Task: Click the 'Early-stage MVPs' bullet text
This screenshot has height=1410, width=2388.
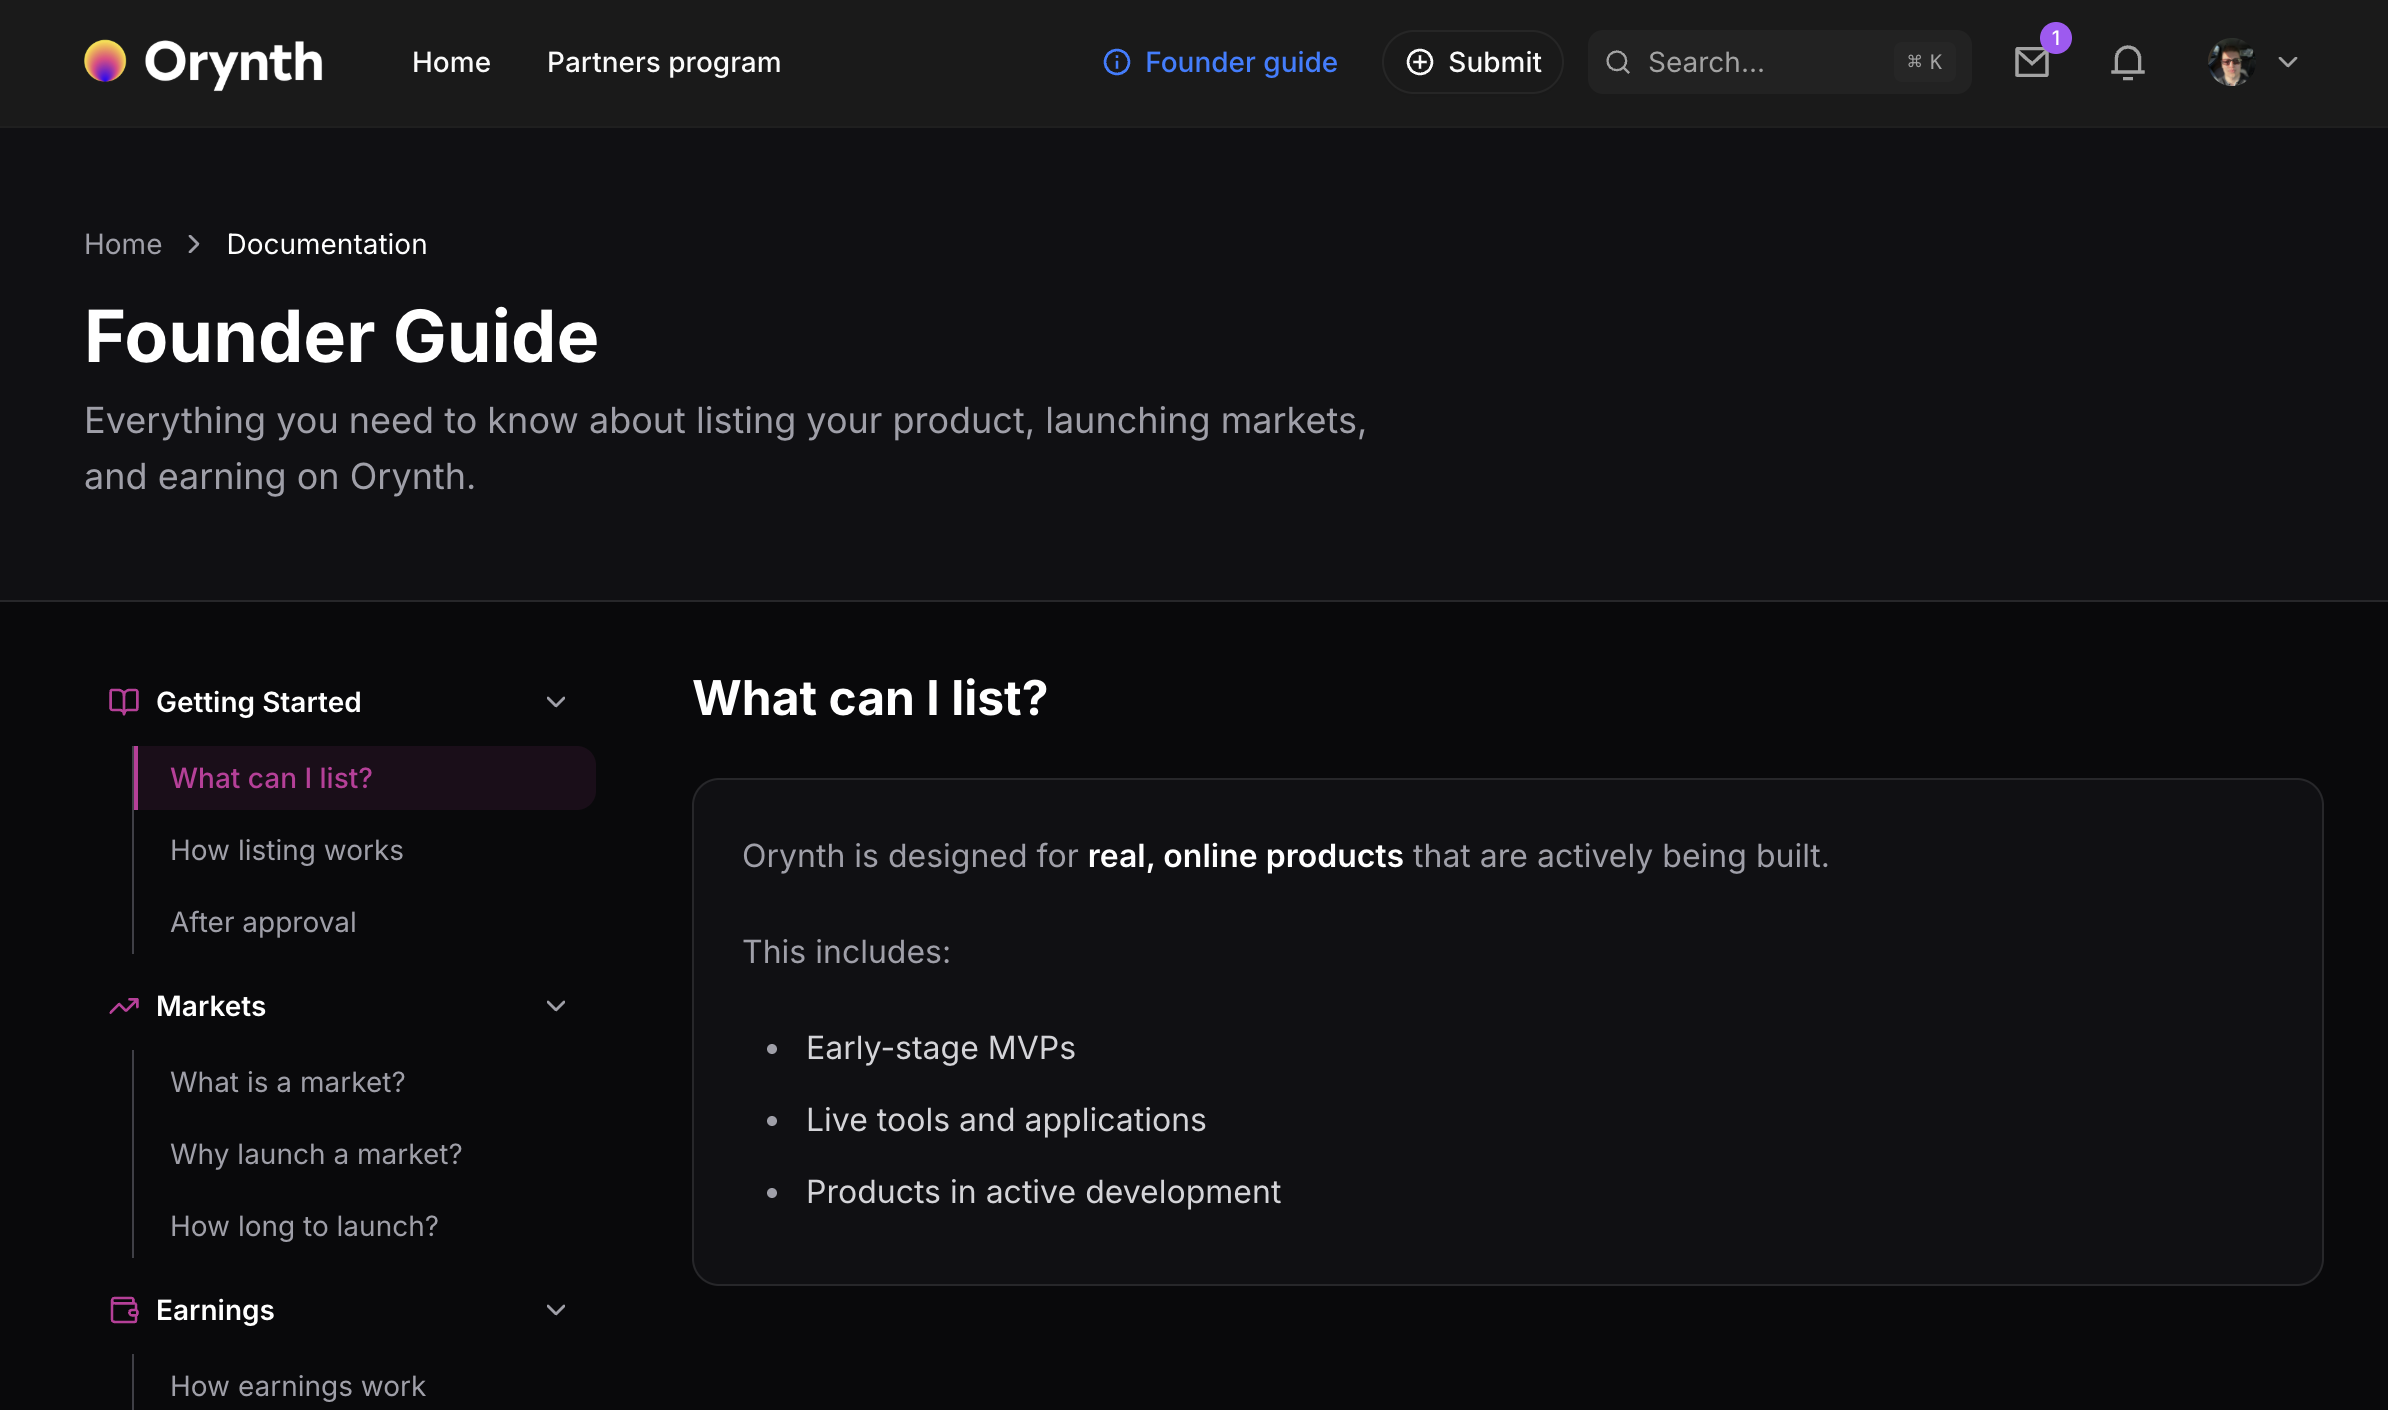Action: click(x=940, y=1048)
